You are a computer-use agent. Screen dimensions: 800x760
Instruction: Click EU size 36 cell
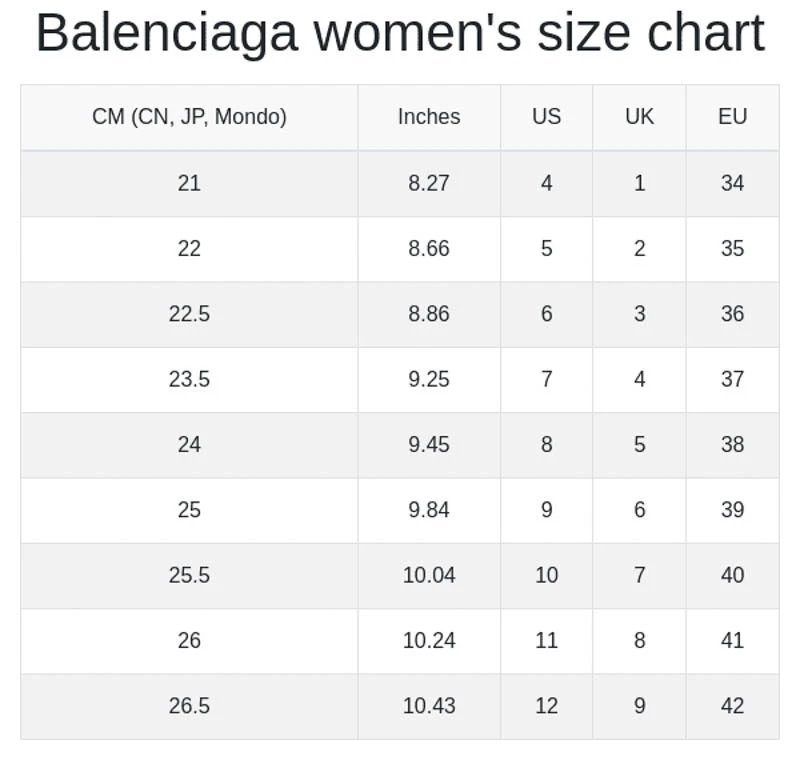point(732,314)
